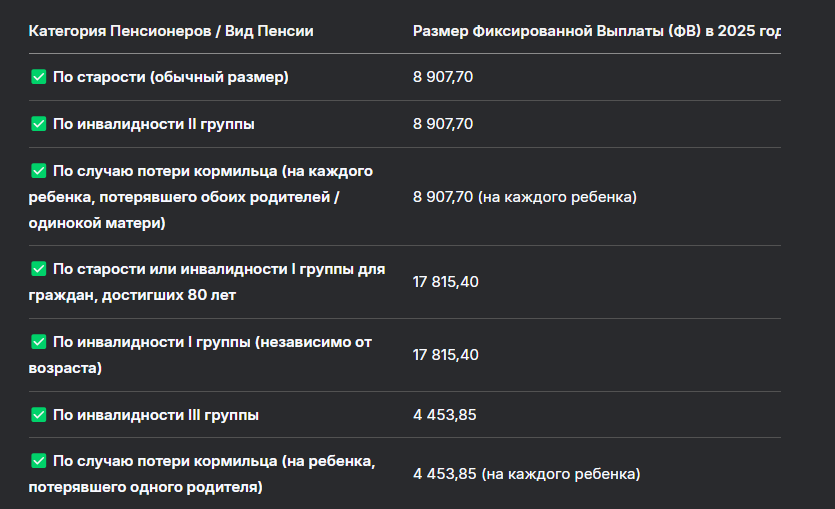The height and width of the screenshot is (509, 835).
Task: Click the 8 907,70 value in old-age row
Action: pos(443,77)
